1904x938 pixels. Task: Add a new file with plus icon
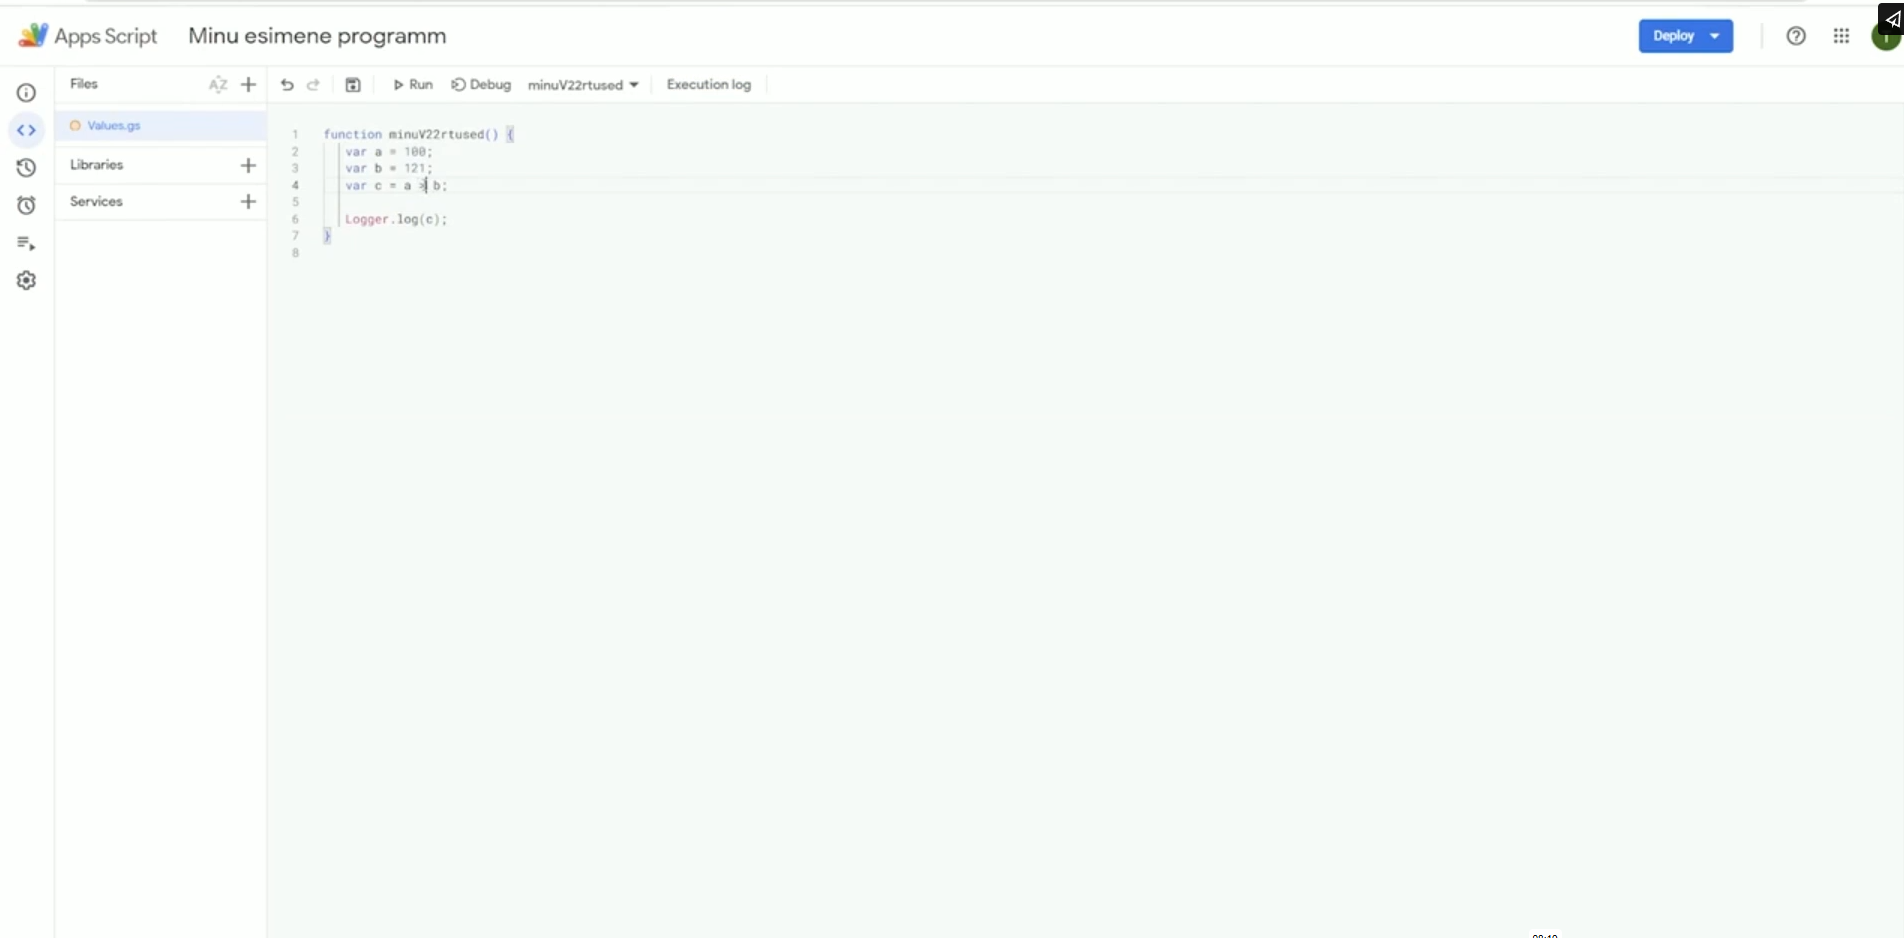point(249,85)
